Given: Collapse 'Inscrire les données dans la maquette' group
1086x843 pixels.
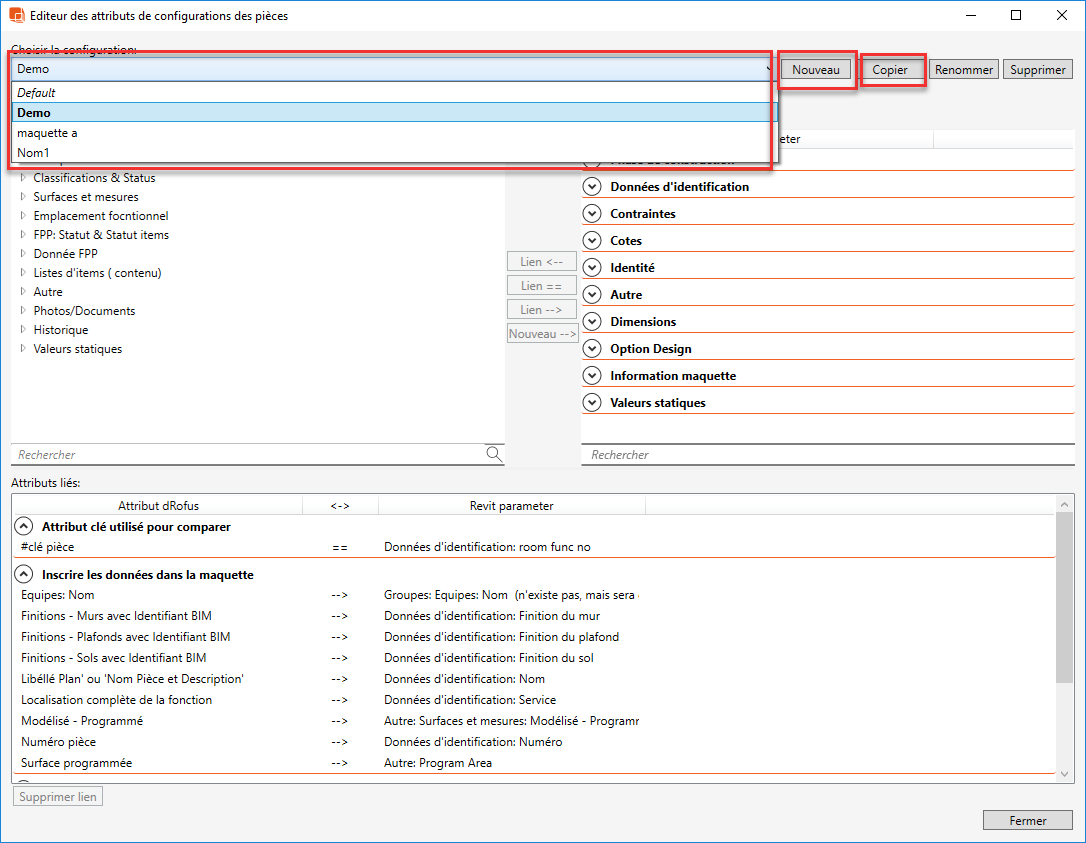Looking at the screenshot, I should click(23, 575).
